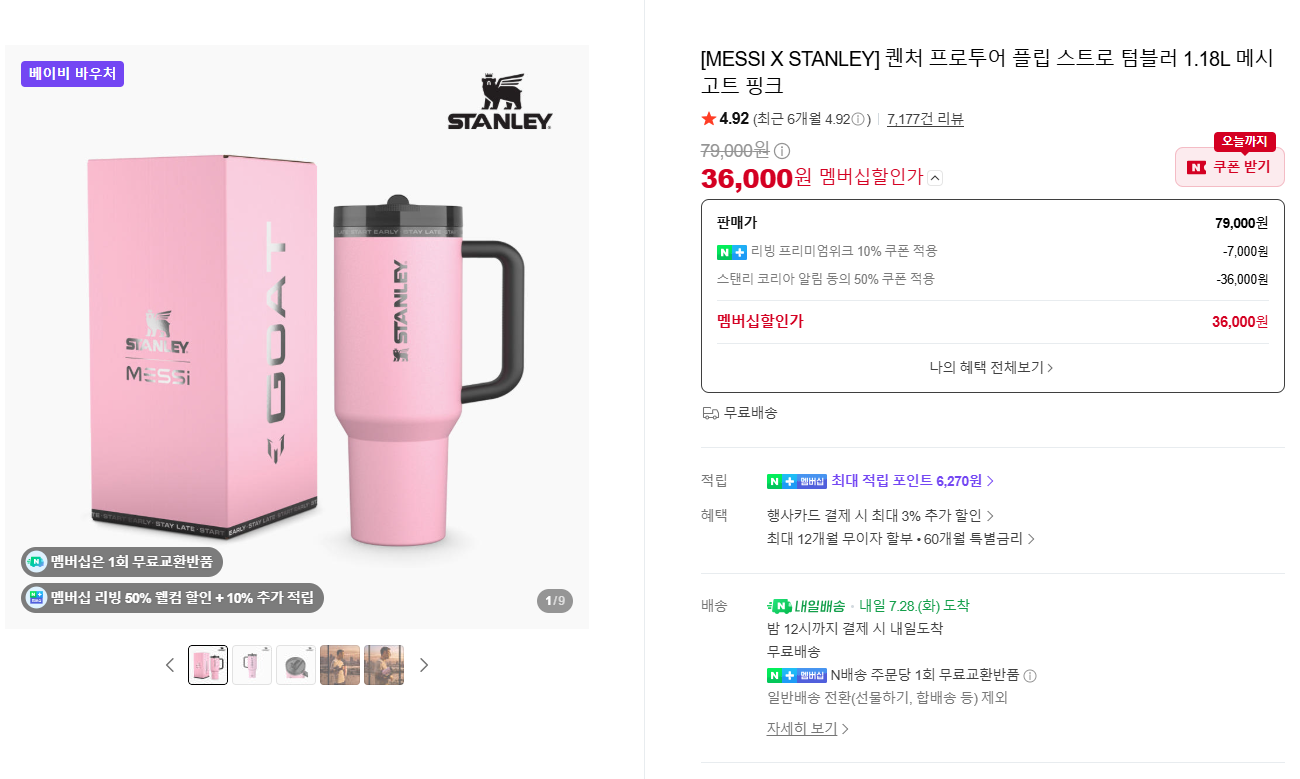Open 최대 12개월 무이자 할부 info

pos(901,539)
